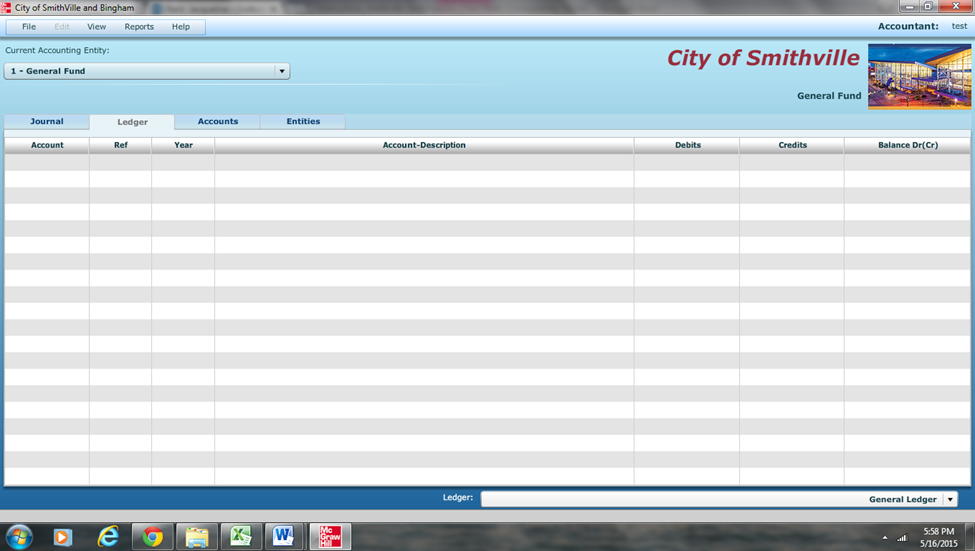This screenshot has height=551, width=975.
Task: Click the Debits column header
Action: [x=688, y=145]
